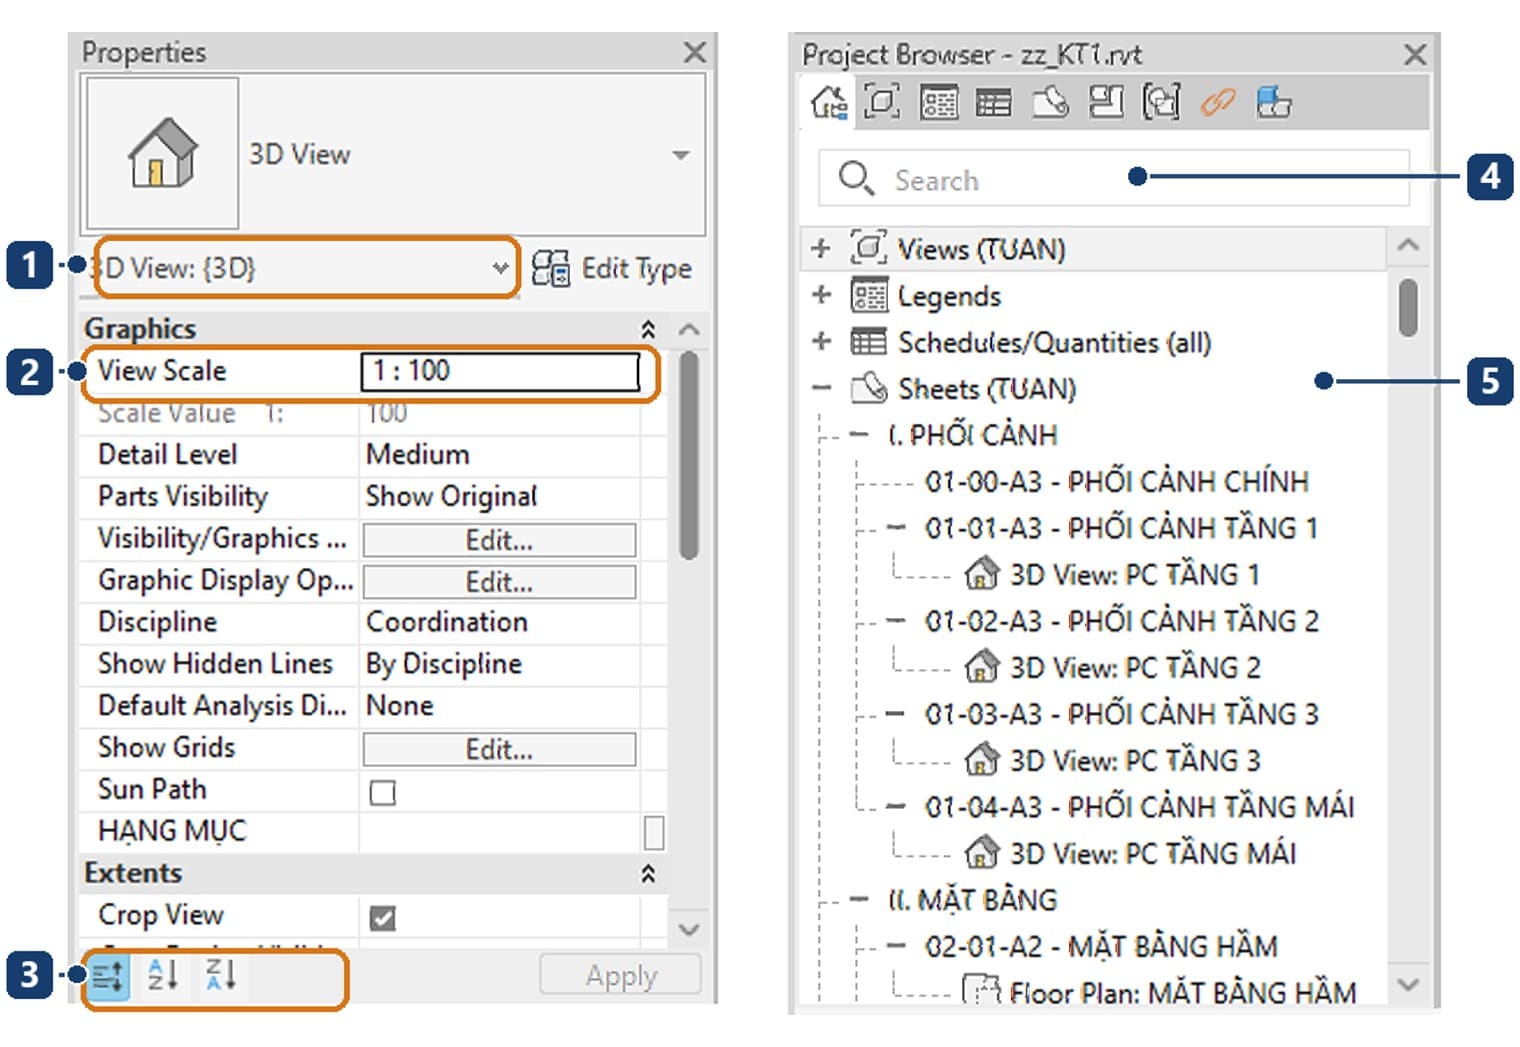Close the Project Browser panel

pyautogui.click(x=1415, y=54)
